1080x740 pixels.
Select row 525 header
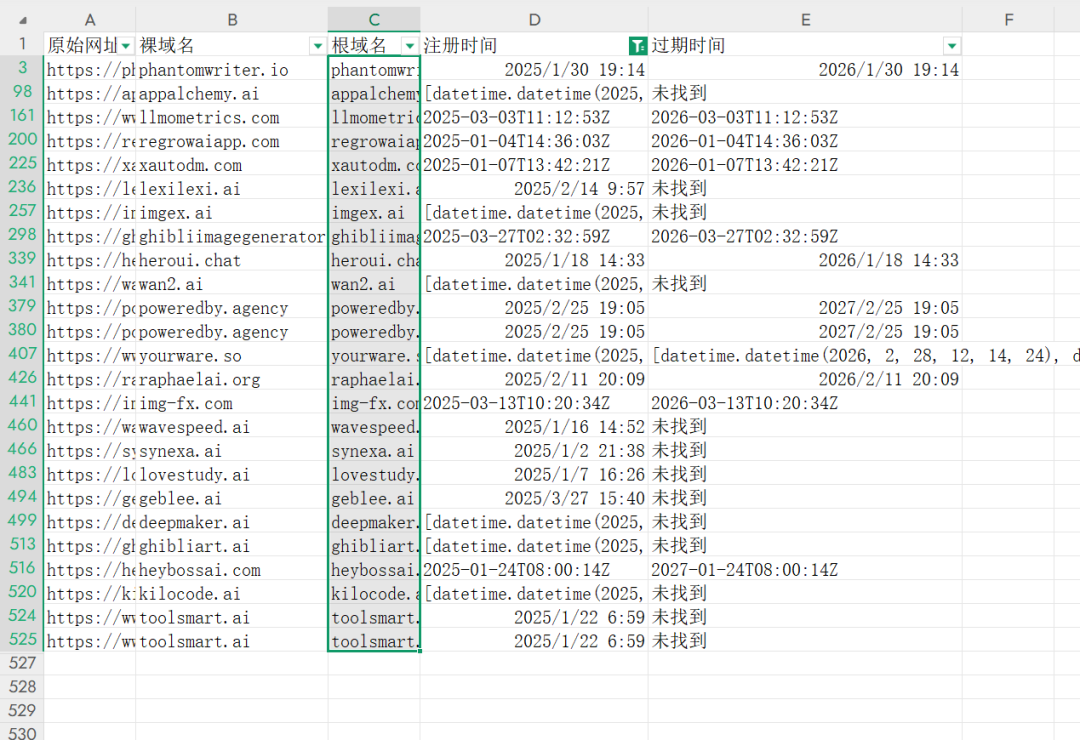tap(22, 640)
